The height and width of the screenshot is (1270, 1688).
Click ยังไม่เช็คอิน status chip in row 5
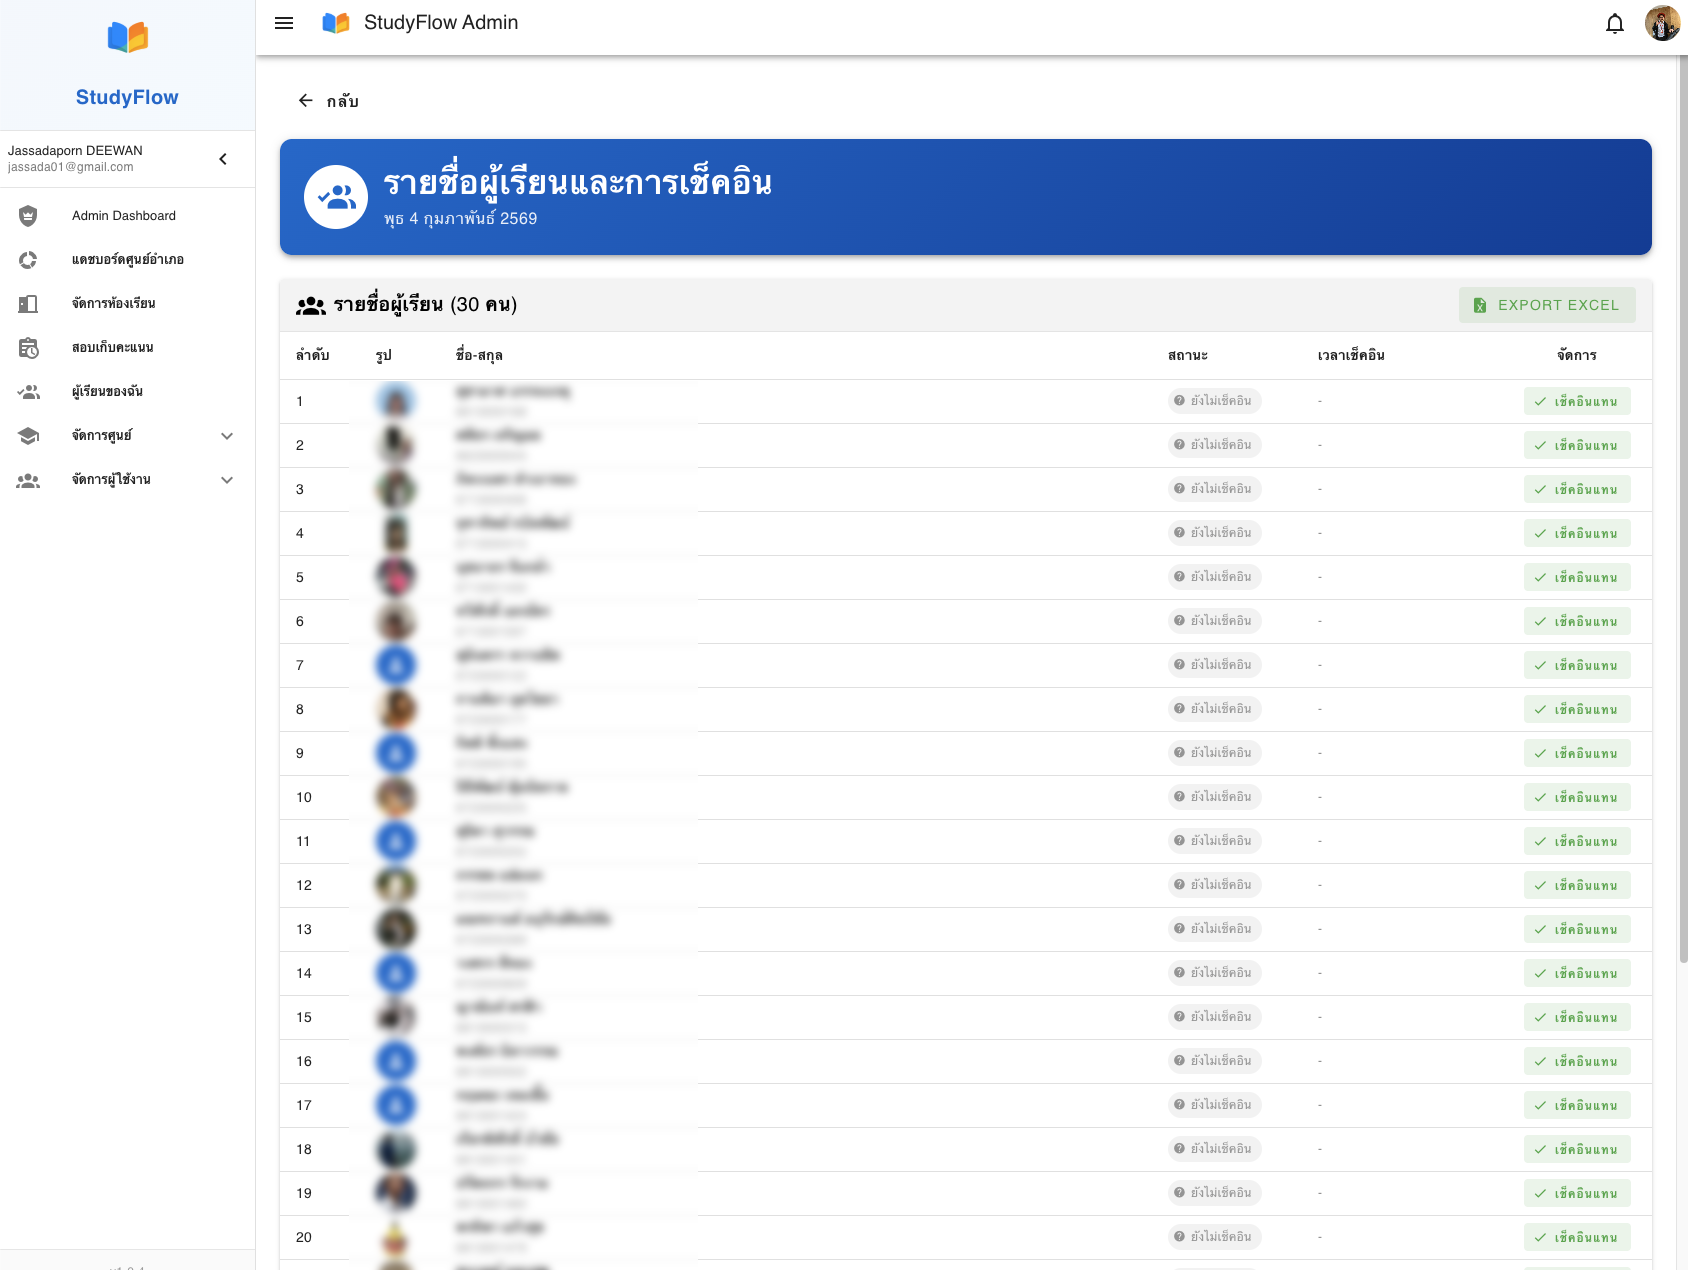coord(1214,577)
